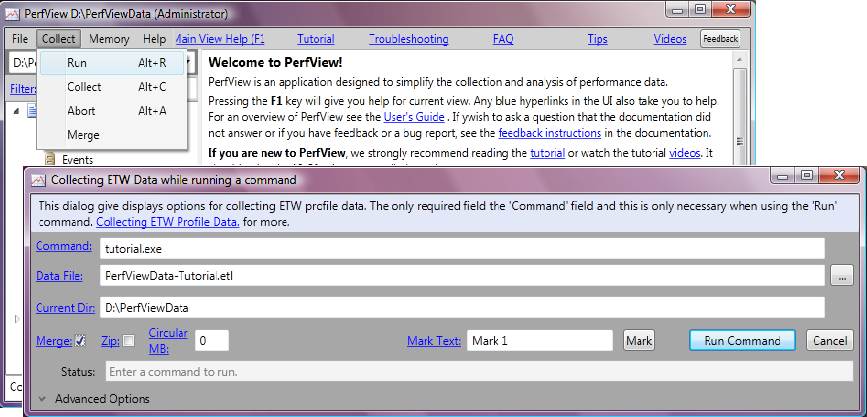
Task: Click the Data File input field
Action: [x=462, y=275]
